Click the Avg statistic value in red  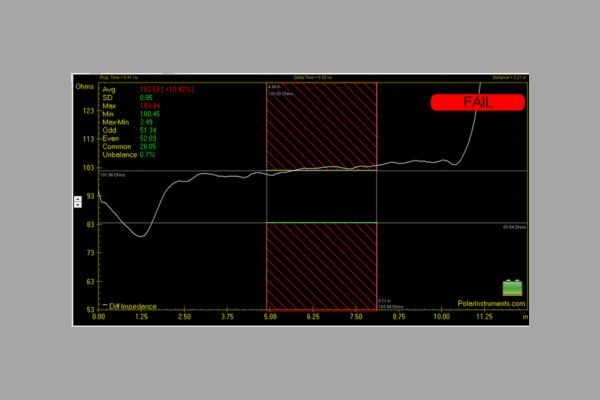click(167, 90)
